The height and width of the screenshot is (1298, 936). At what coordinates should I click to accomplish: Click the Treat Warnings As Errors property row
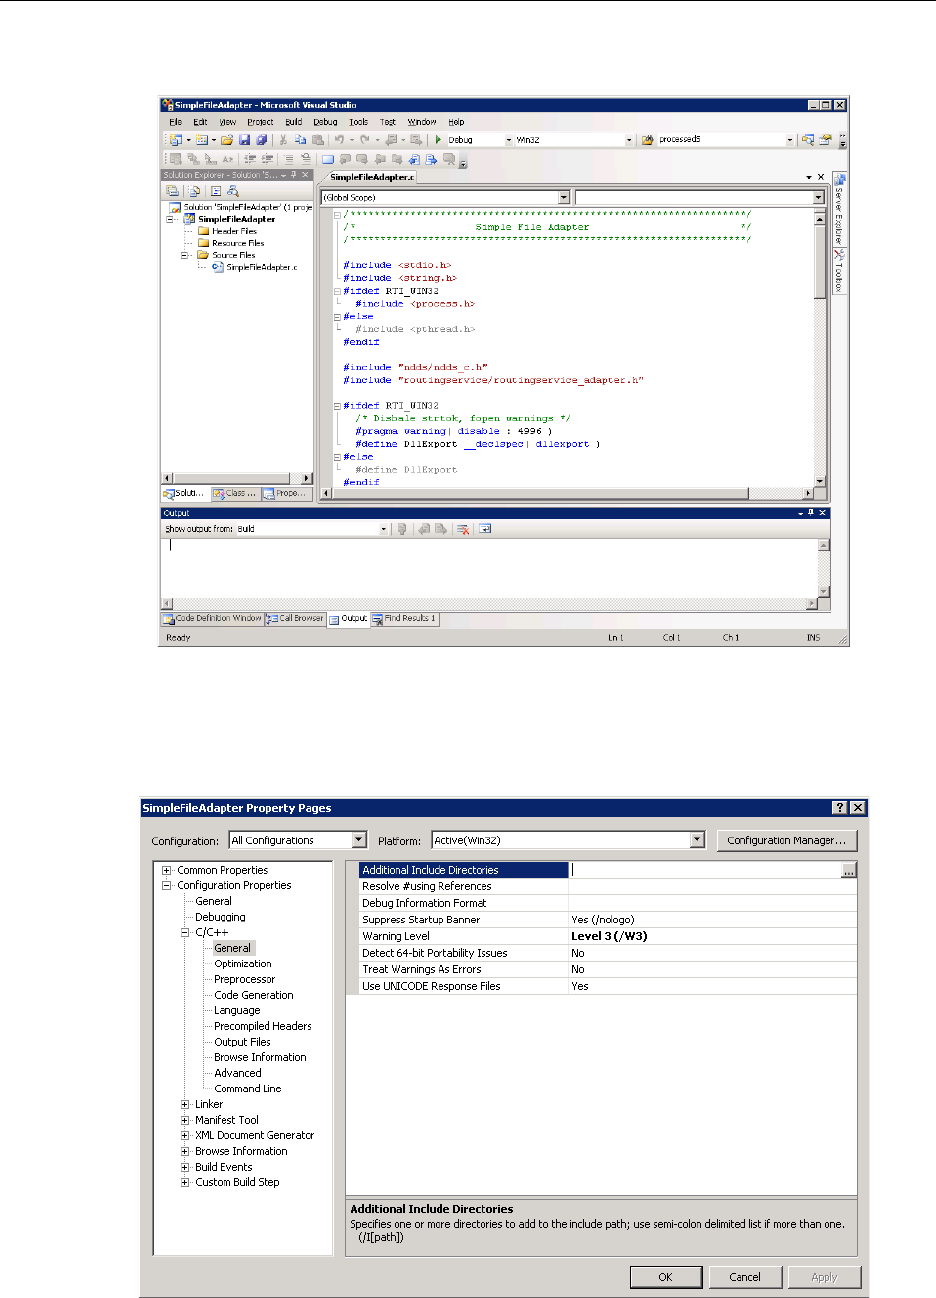tap(607, 969)
